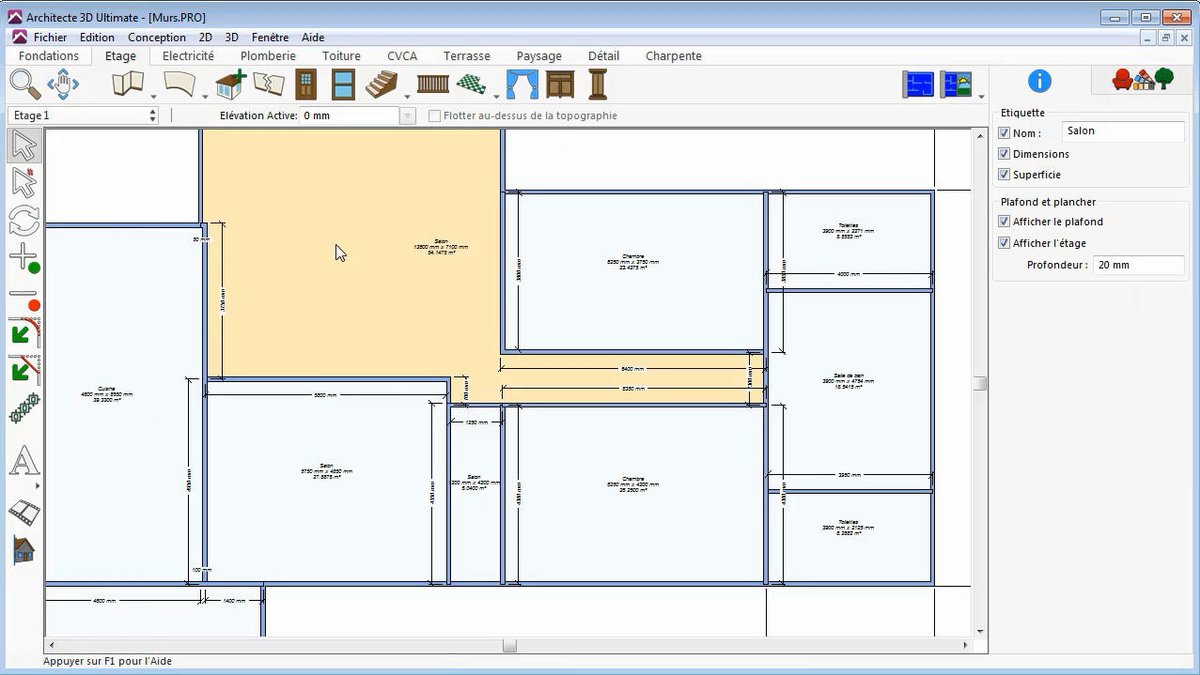The height and width of the screenshot is (675, 1200).
Task: Disable Afficher le plafond
Action: [1005, 222]
